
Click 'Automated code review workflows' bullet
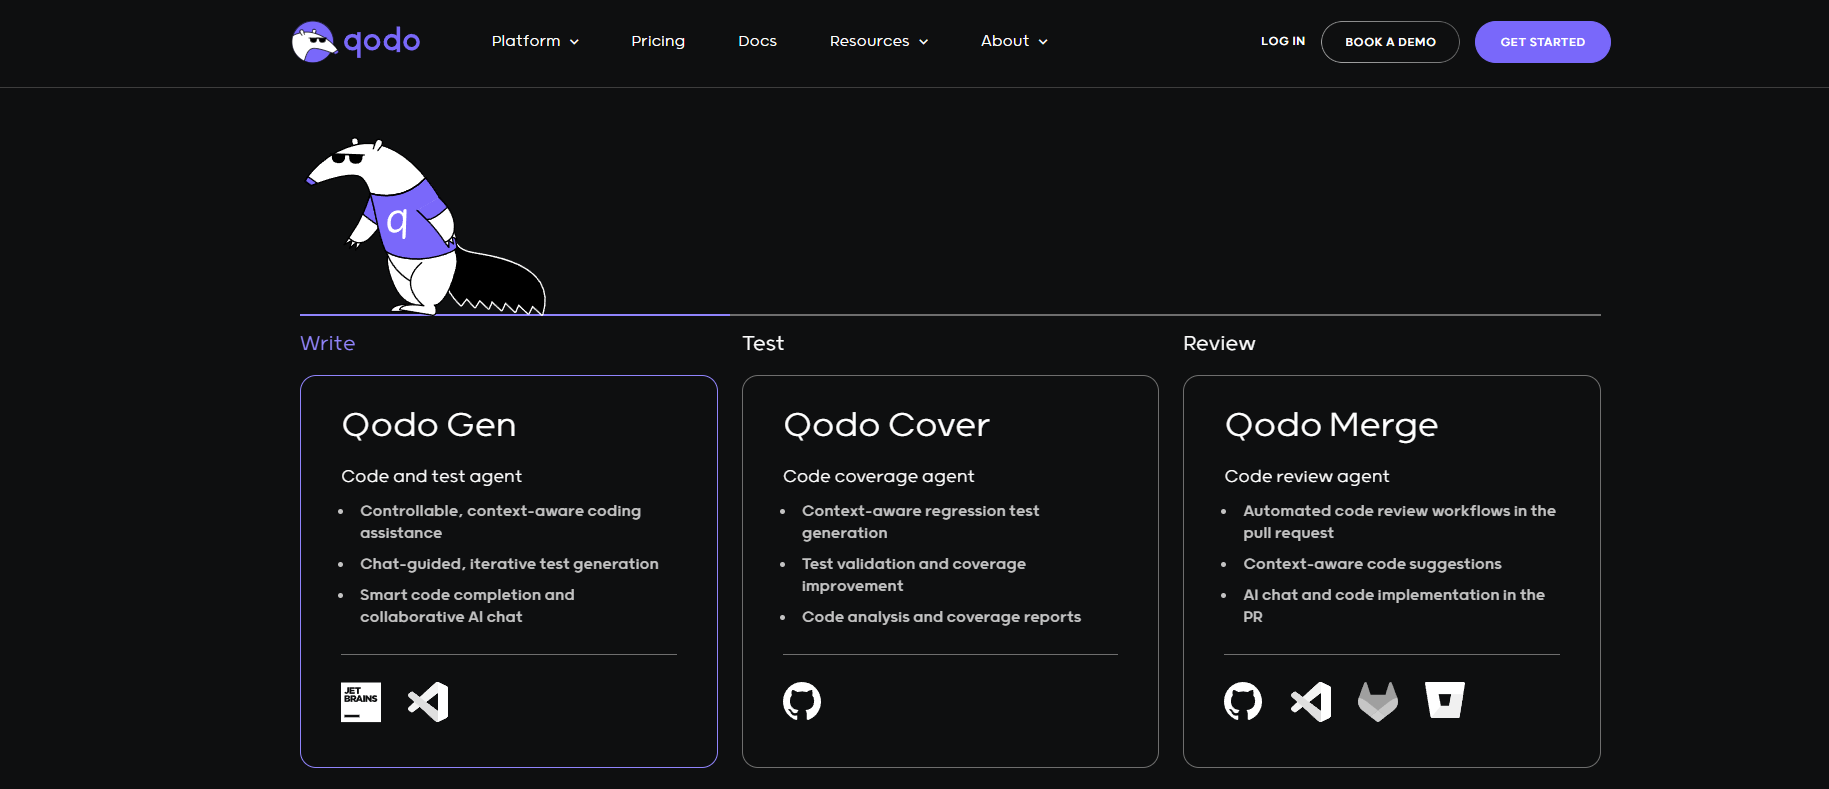(x=1399, y=522)
